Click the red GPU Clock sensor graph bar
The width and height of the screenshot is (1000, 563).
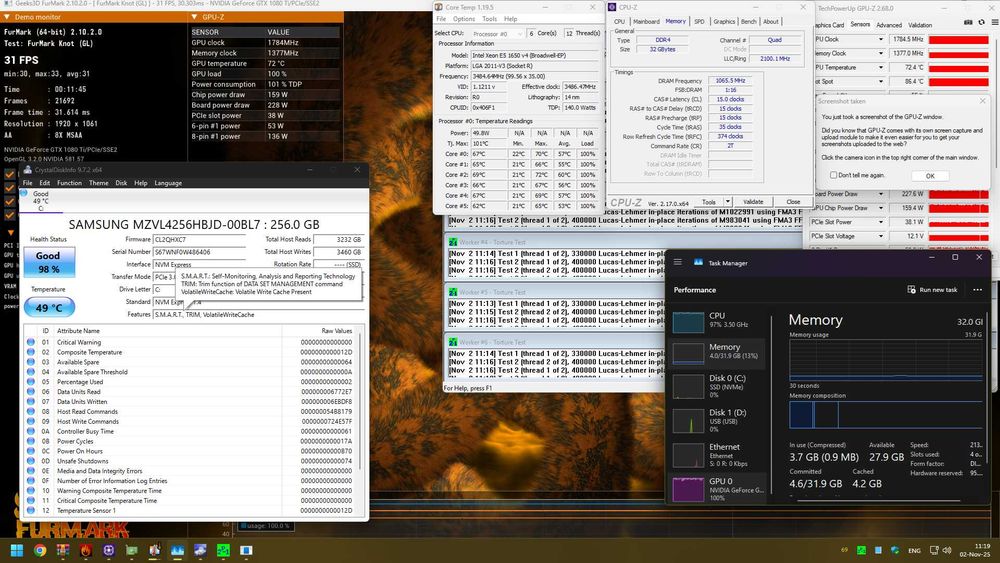click(959, 40)
